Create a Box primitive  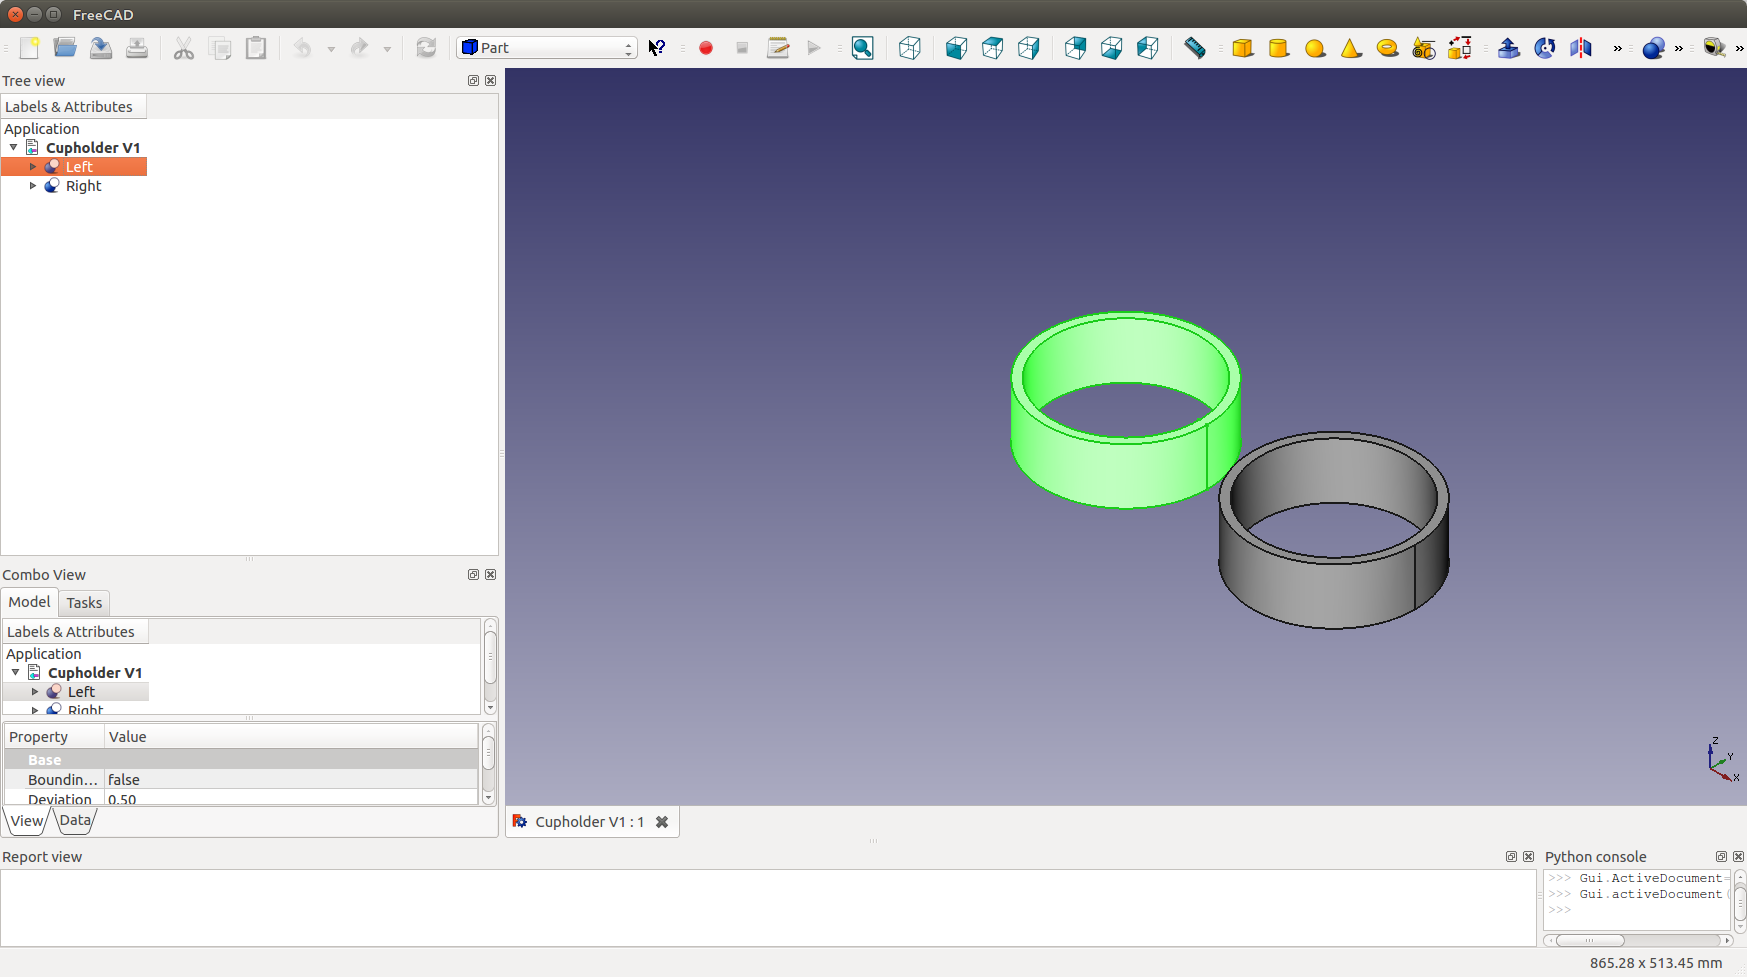[x=1243, y=48]
